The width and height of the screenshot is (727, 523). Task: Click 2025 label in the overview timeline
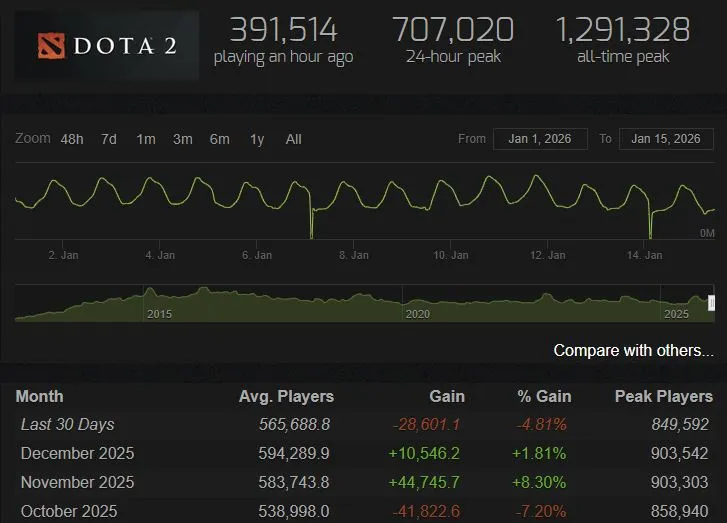point(676,314)
